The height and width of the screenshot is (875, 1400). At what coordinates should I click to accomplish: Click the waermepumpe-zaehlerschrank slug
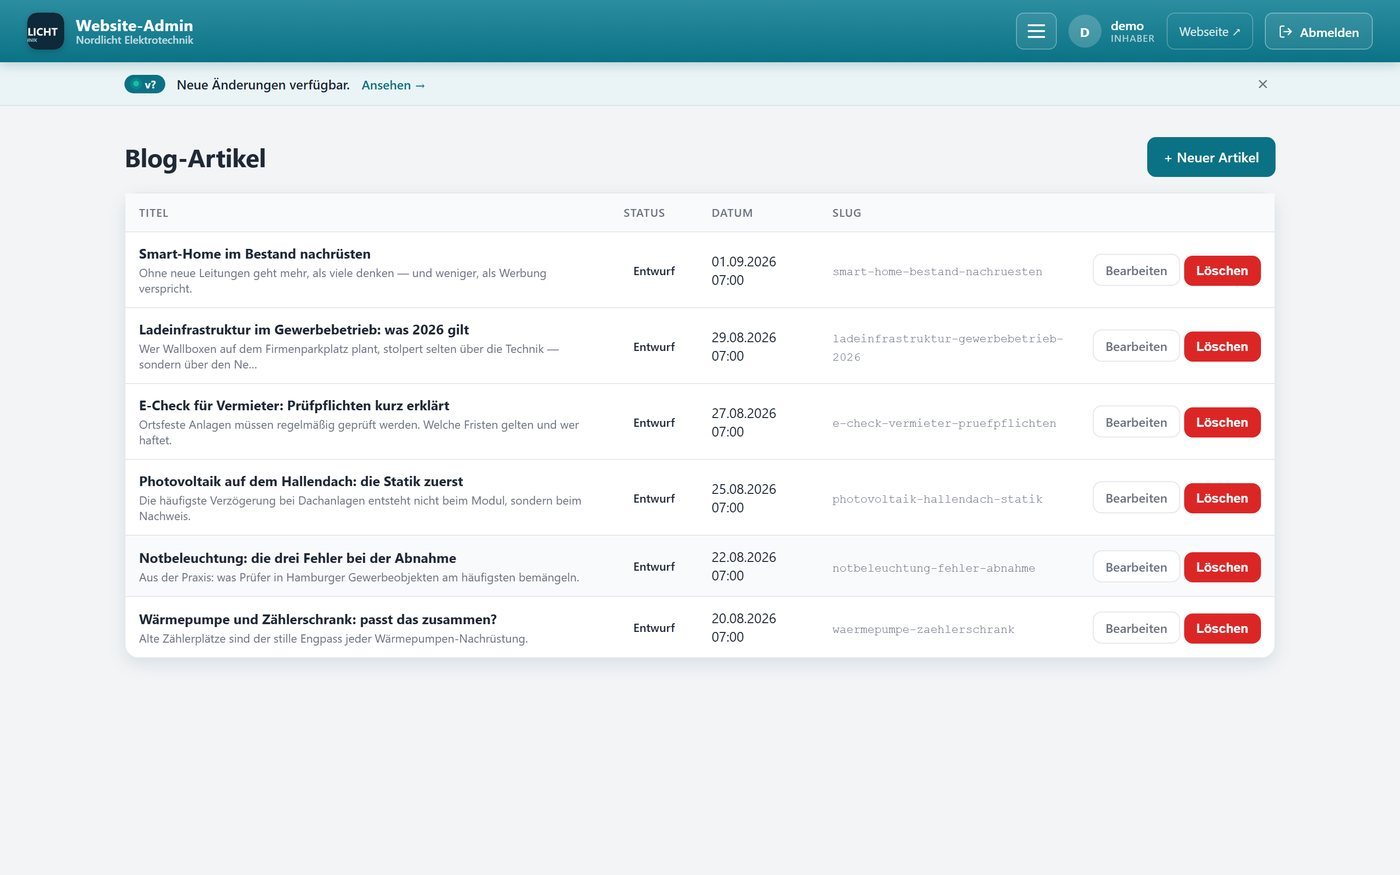(923, 629)
